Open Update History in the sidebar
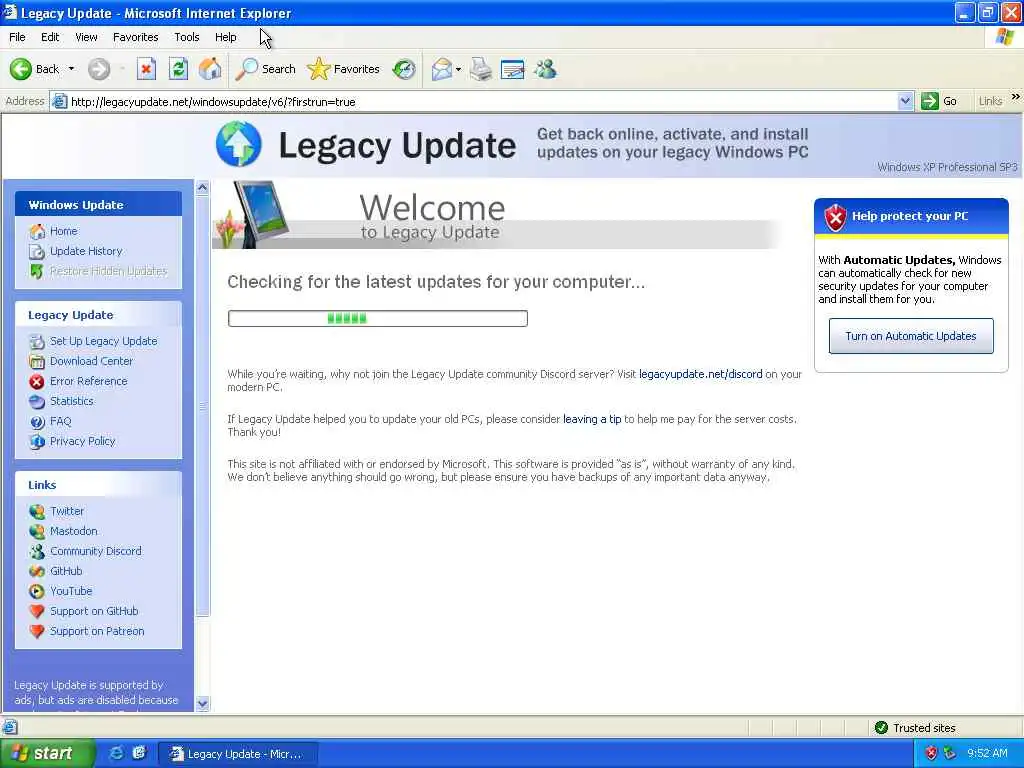Viewport: 1024px width, 768px height. click(x=86, y=251)
